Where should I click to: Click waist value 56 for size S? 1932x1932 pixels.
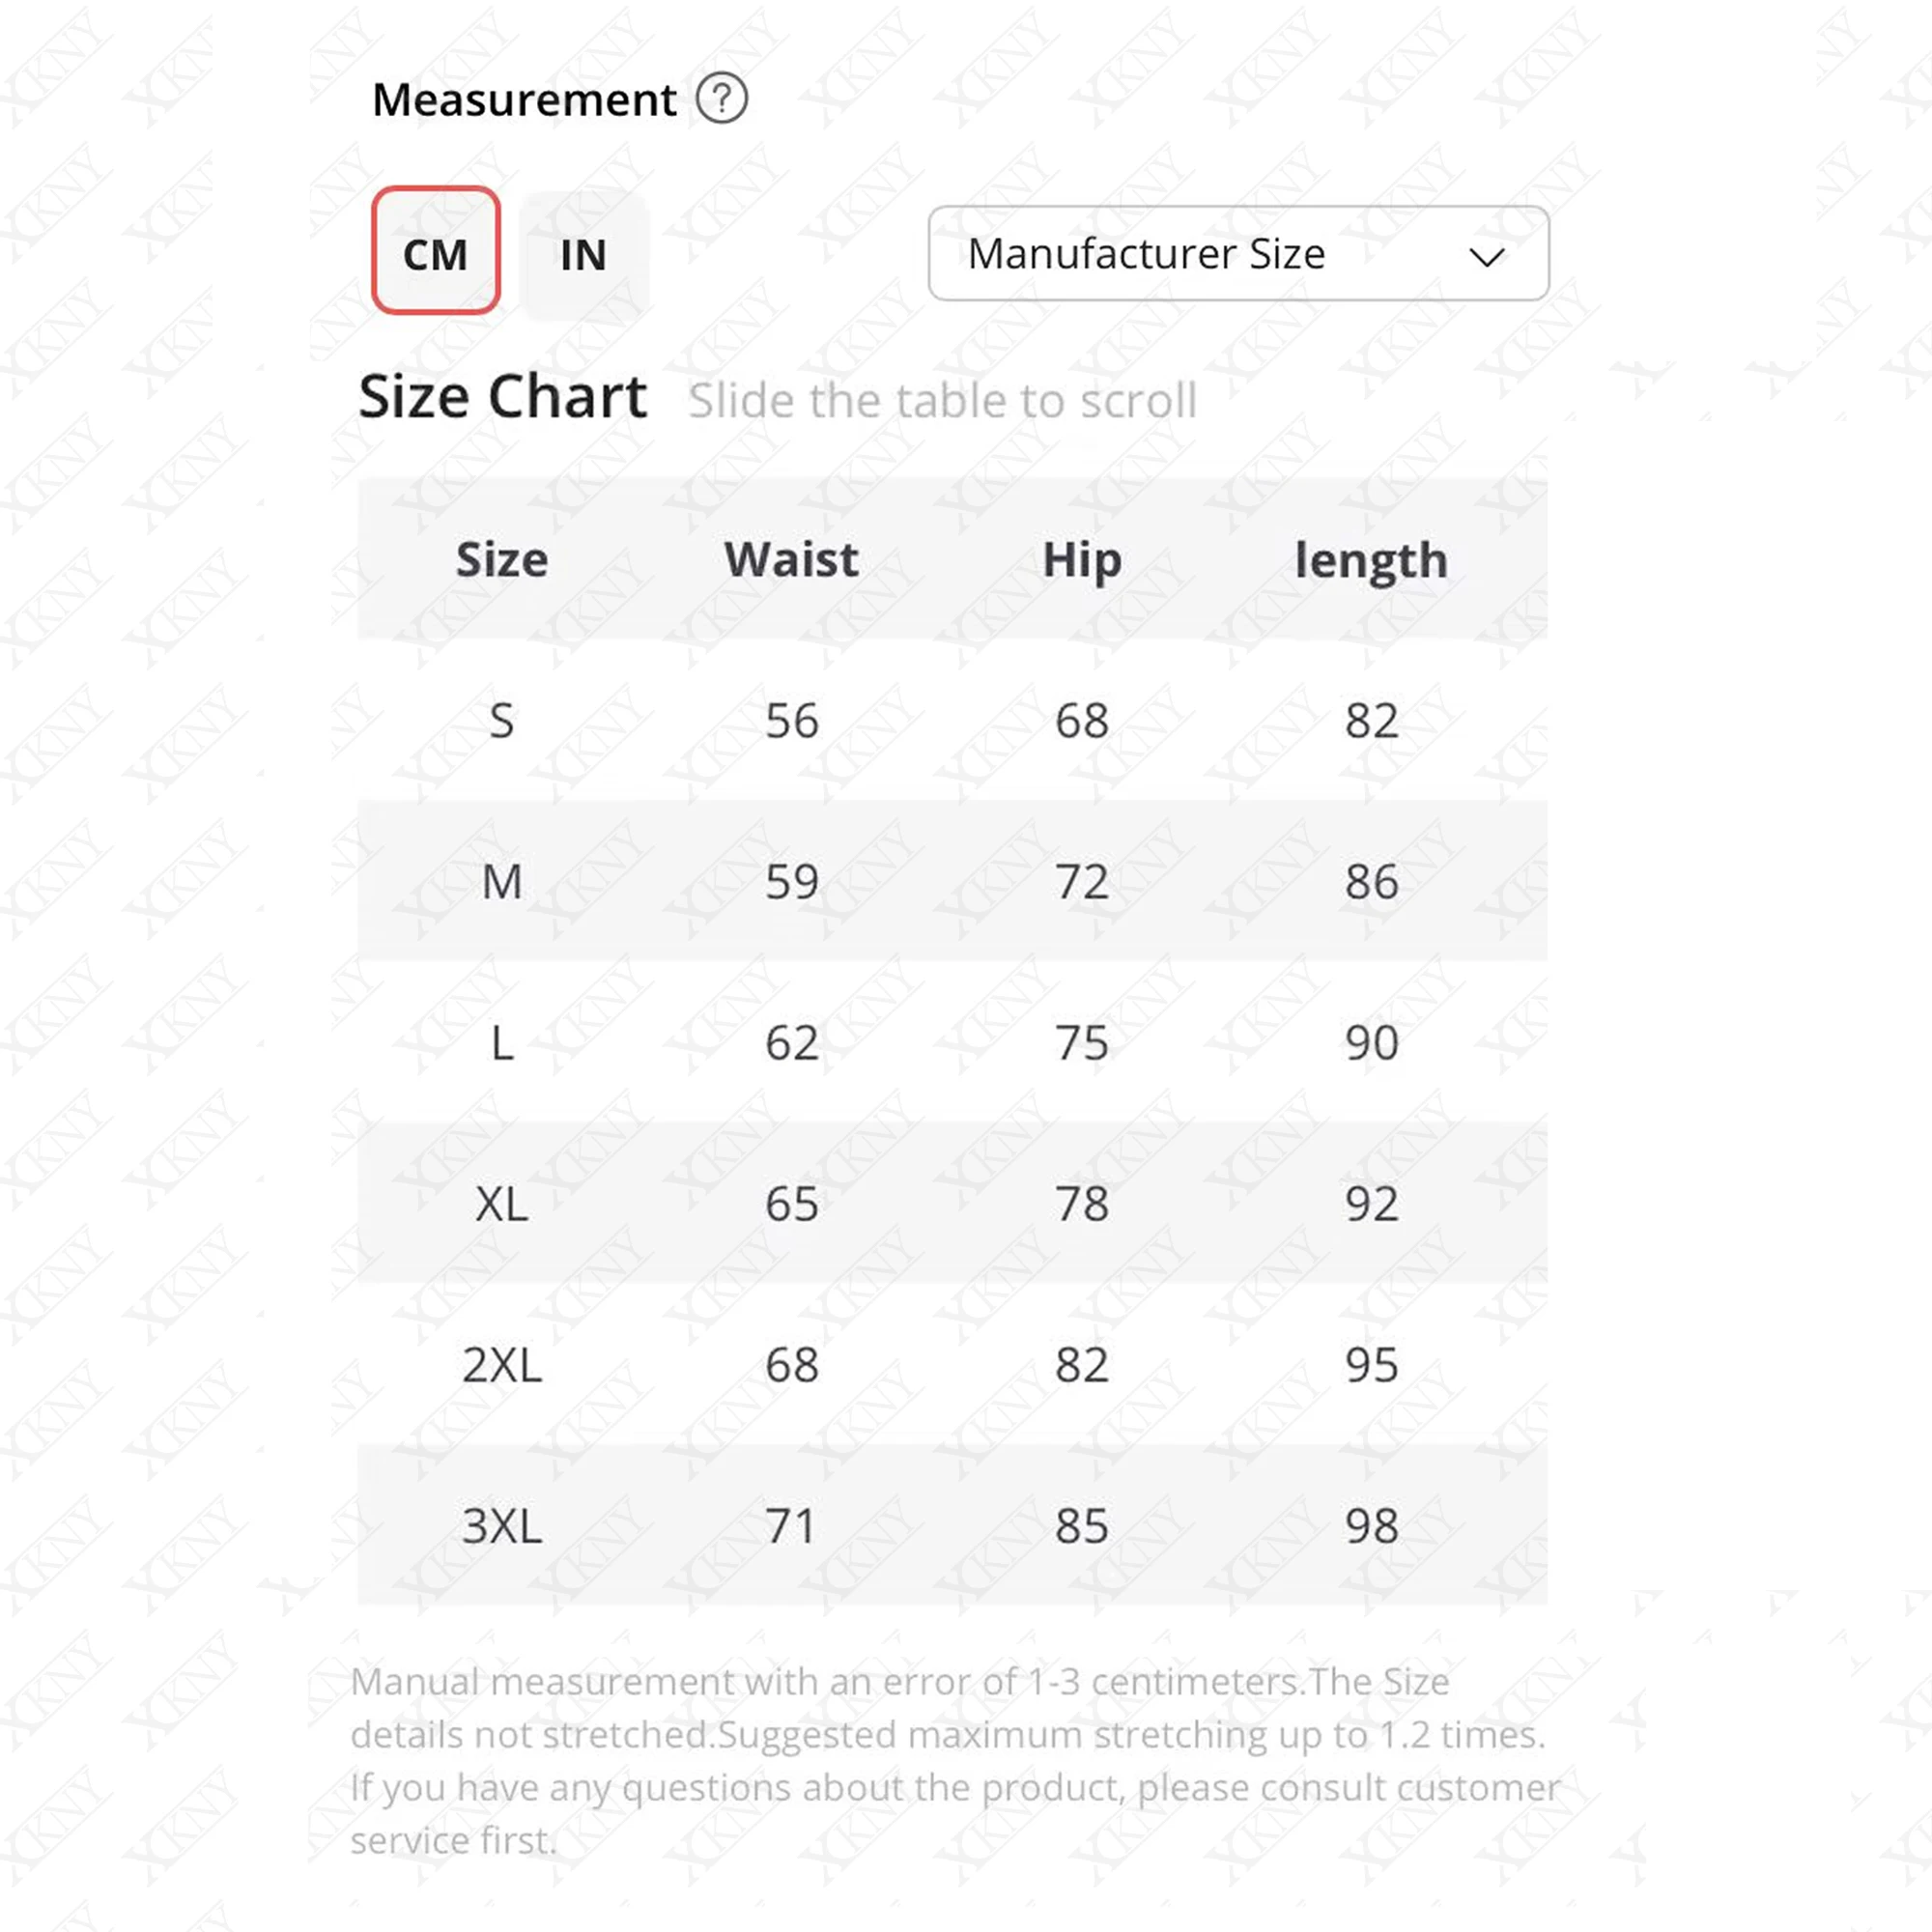point(791,720)
